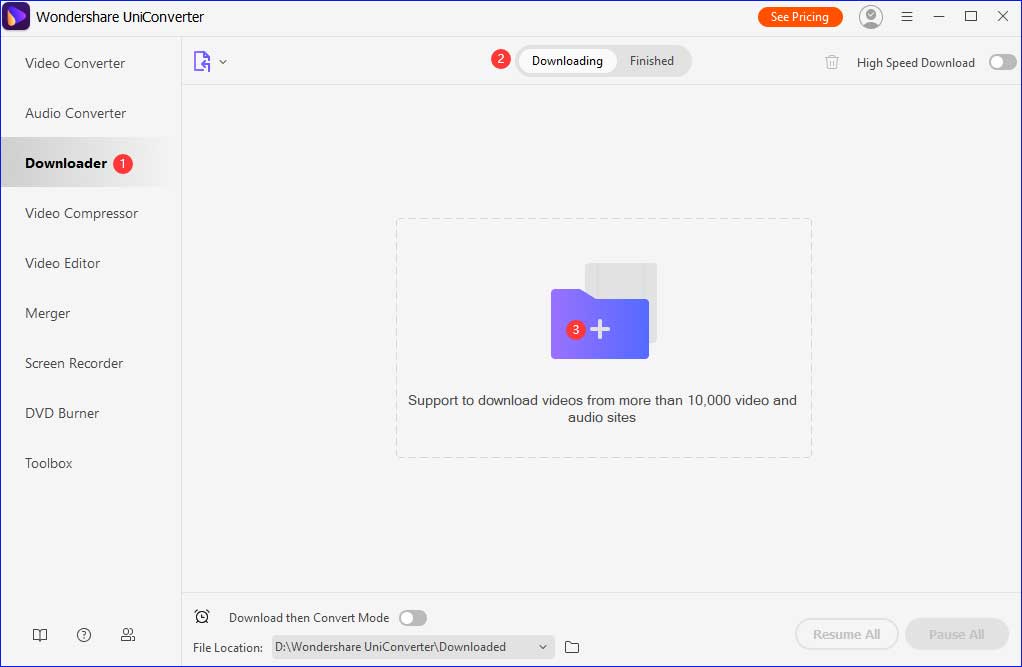Screen dimensions: 1022x667
Task: Open the hamburger menu
Action: pyautogui.click(x=906, y=16)
